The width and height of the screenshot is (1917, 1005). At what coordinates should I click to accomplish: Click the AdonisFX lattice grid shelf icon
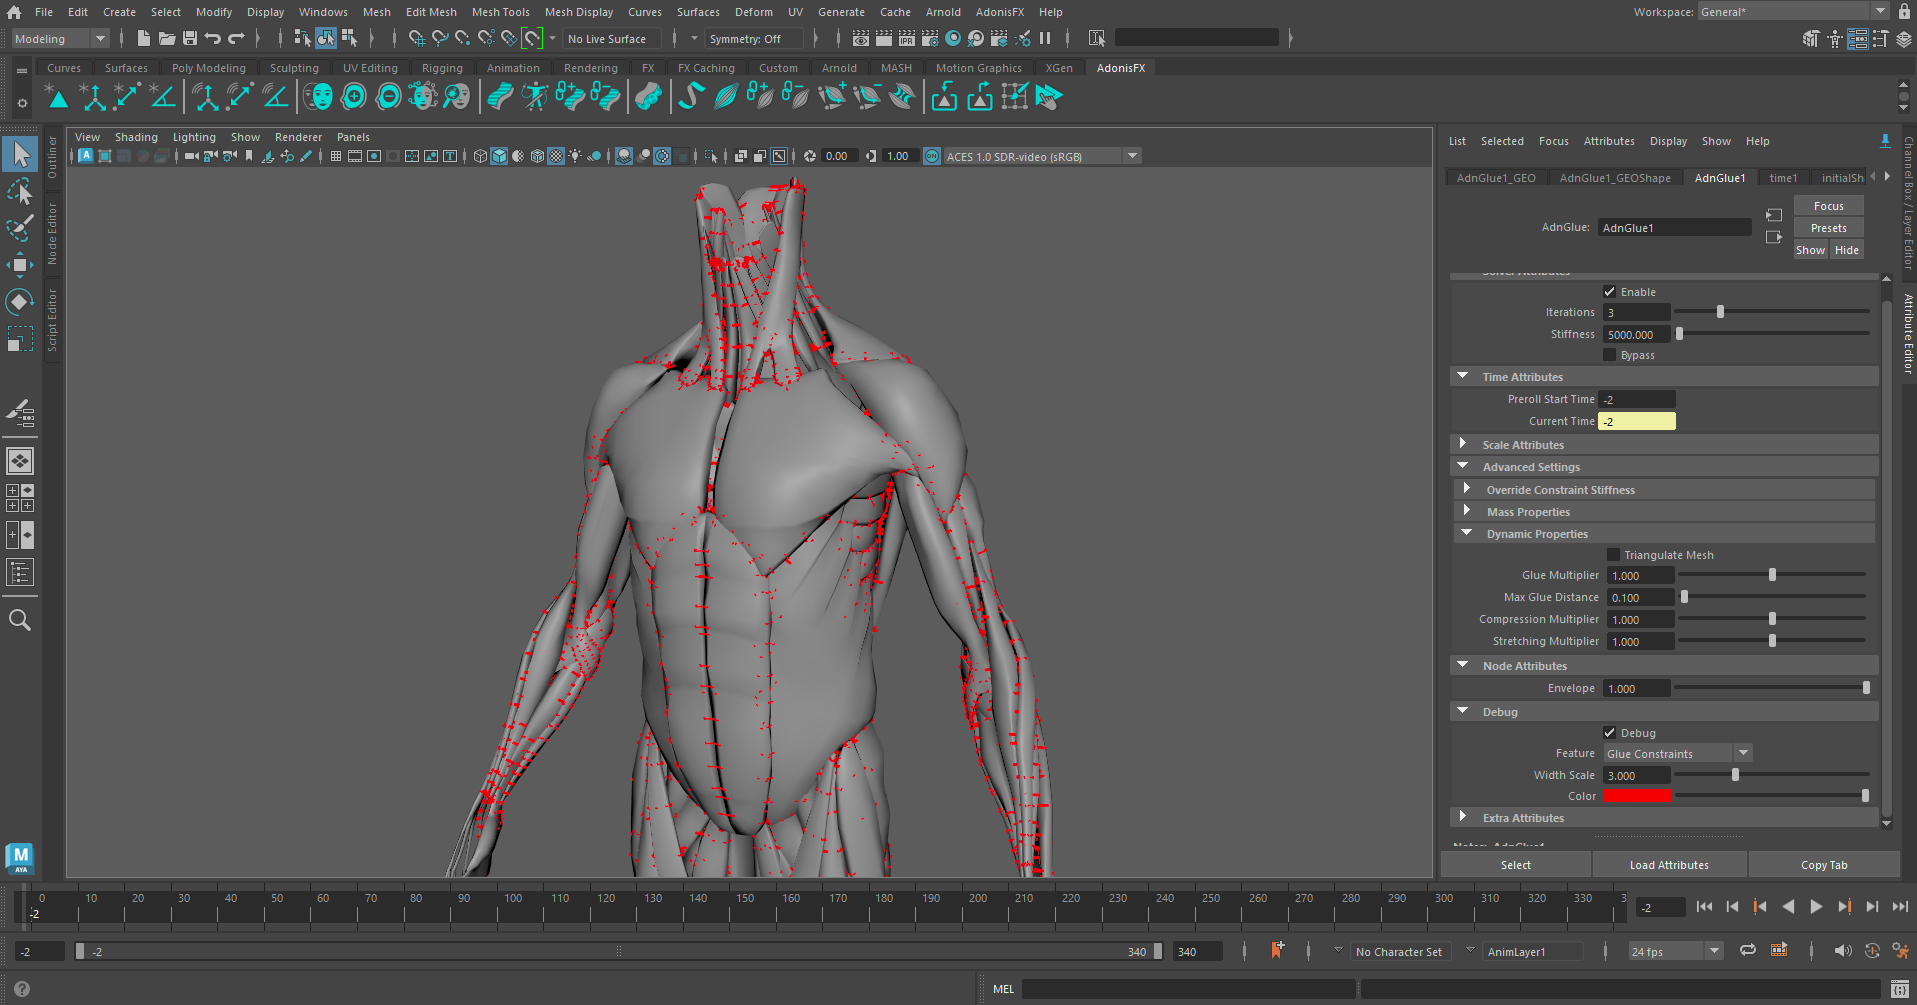(x=1015, y=97)
